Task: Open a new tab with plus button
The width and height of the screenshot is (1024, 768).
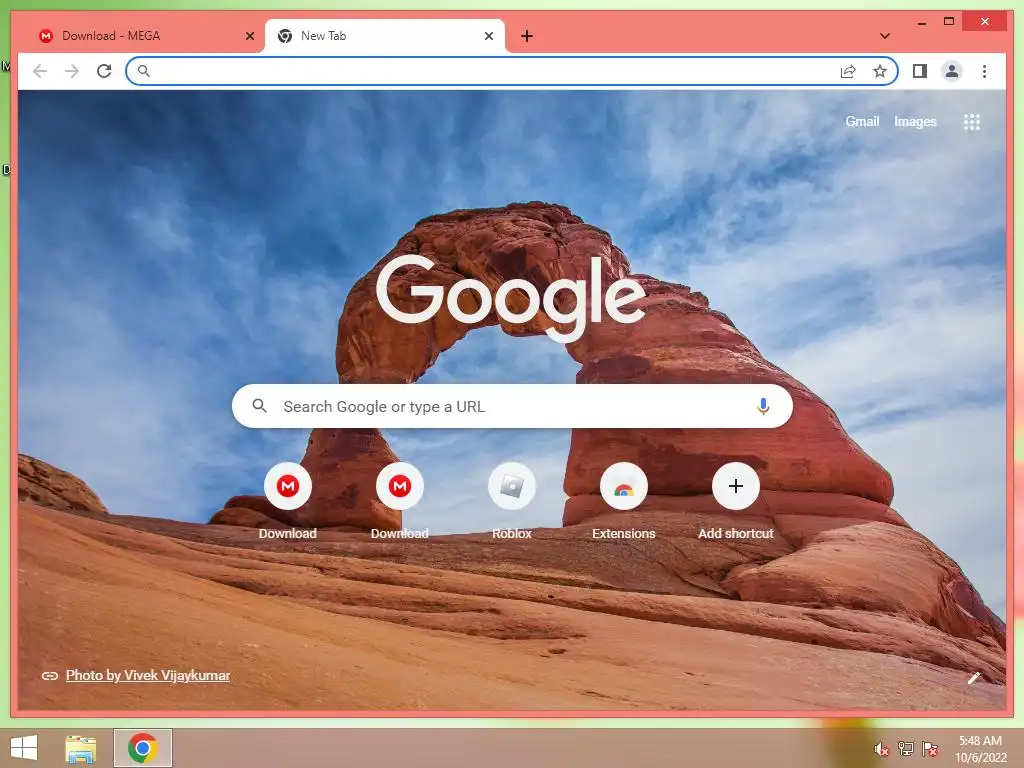Action: (527, 36)
